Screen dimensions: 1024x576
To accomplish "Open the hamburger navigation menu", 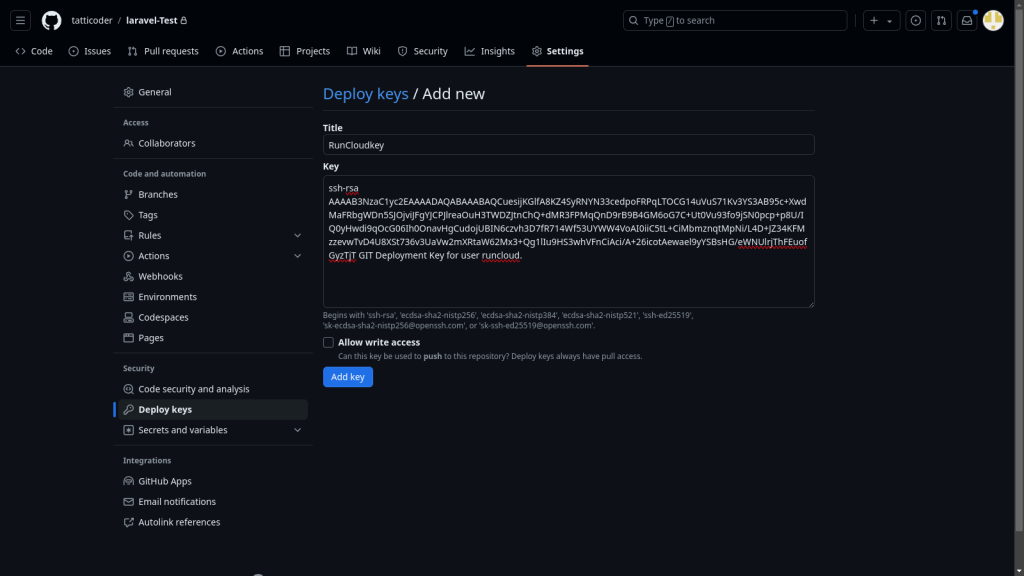I will pyautogui.click(x=21, y=20).
